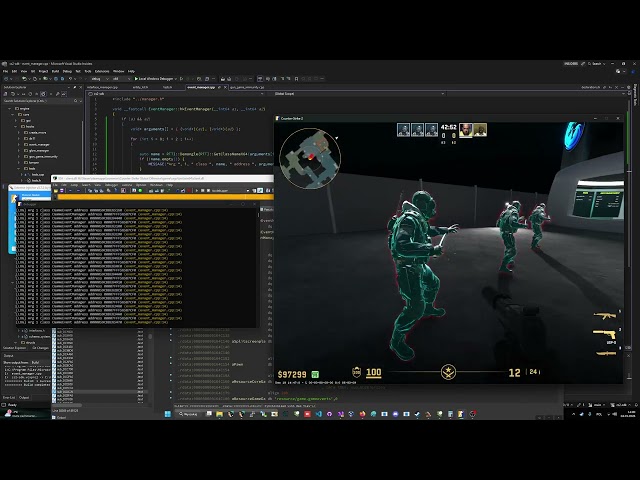This screenshot has width=640, height=480.
Task: Click the green buy cart icon beside money
Action: (x=315, y=373)
